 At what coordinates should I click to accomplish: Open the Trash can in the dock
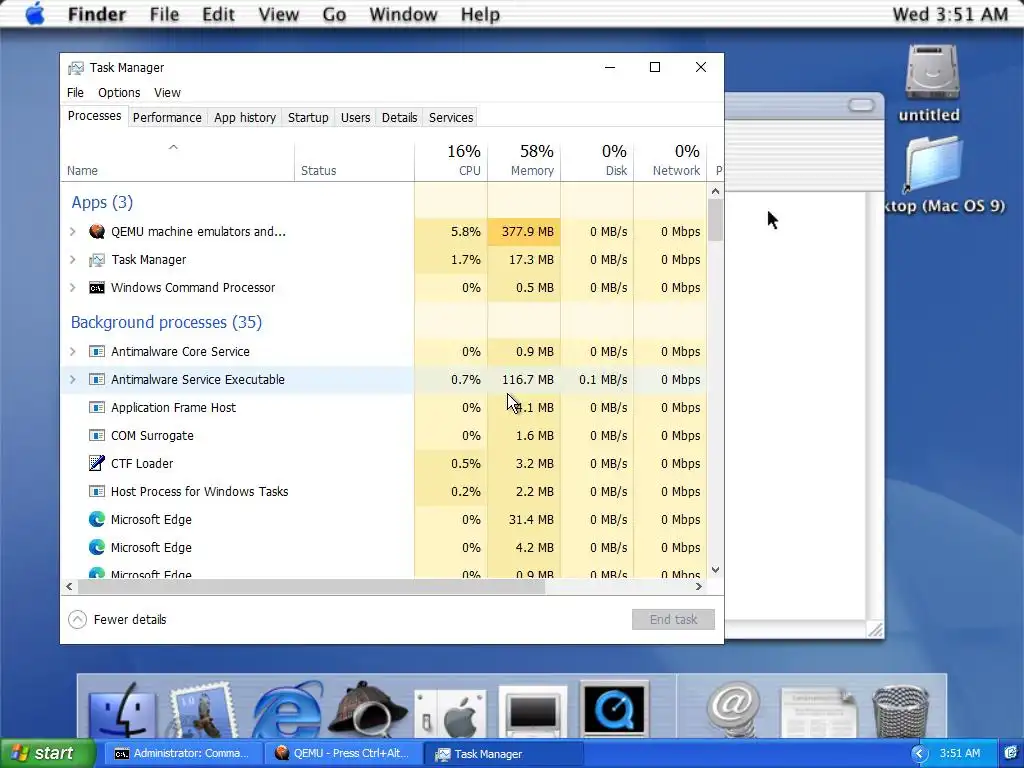point(901,712)
